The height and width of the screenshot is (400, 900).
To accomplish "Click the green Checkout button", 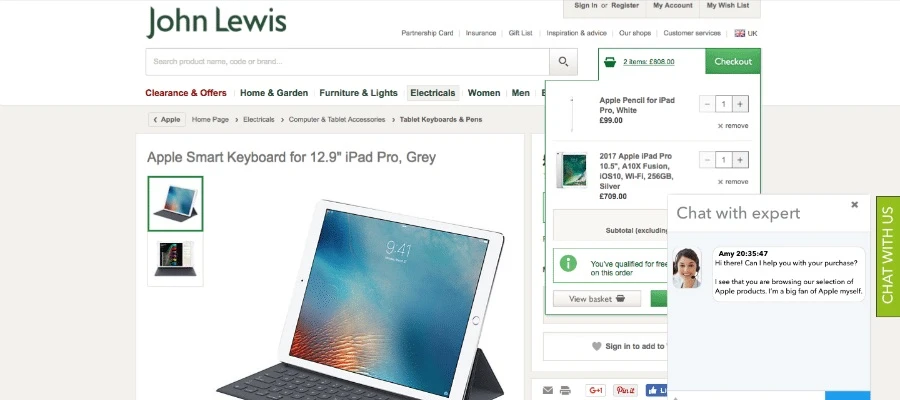I will coord(733,61).
